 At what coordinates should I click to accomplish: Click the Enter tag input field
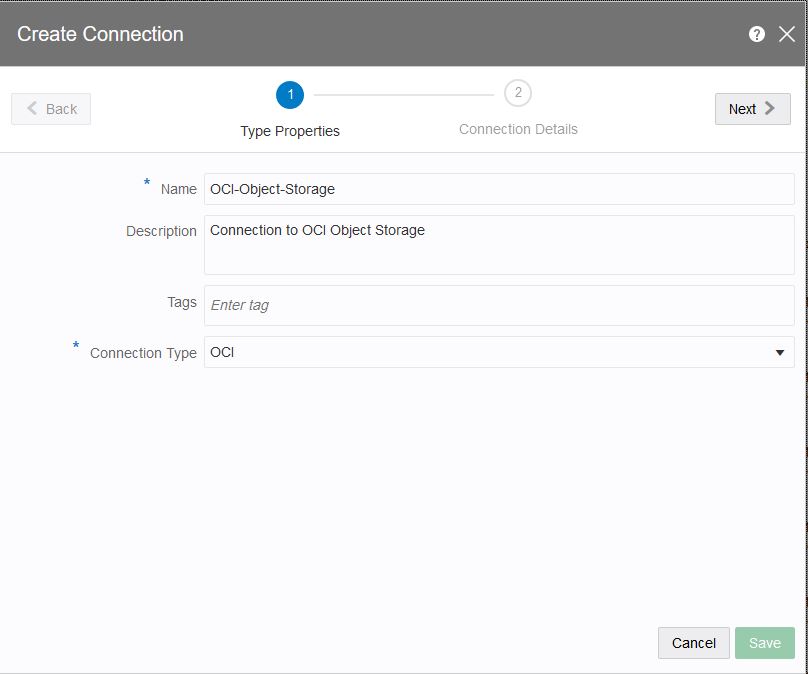tap(499, 305)
